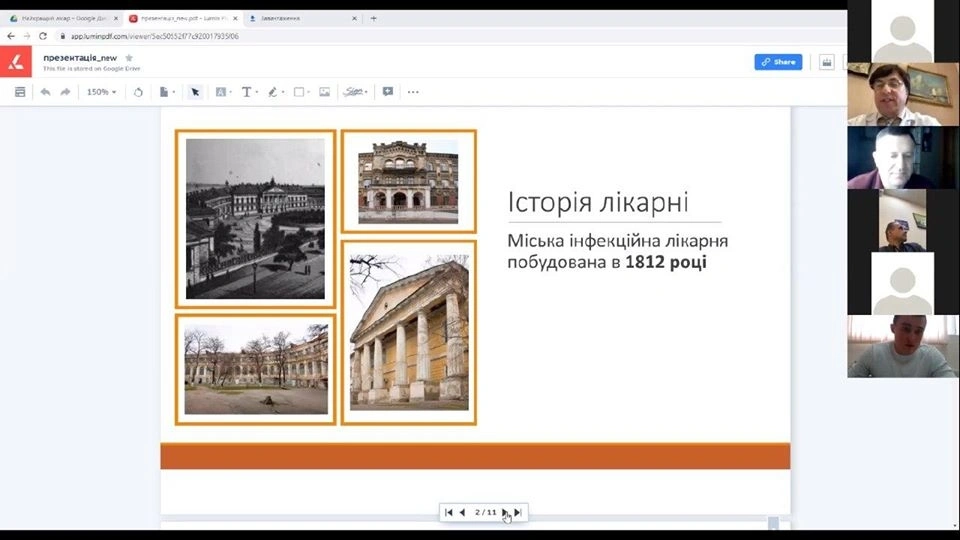960x540 pixels.
Task: Open a new browser tab
Action: coord(373,18)
